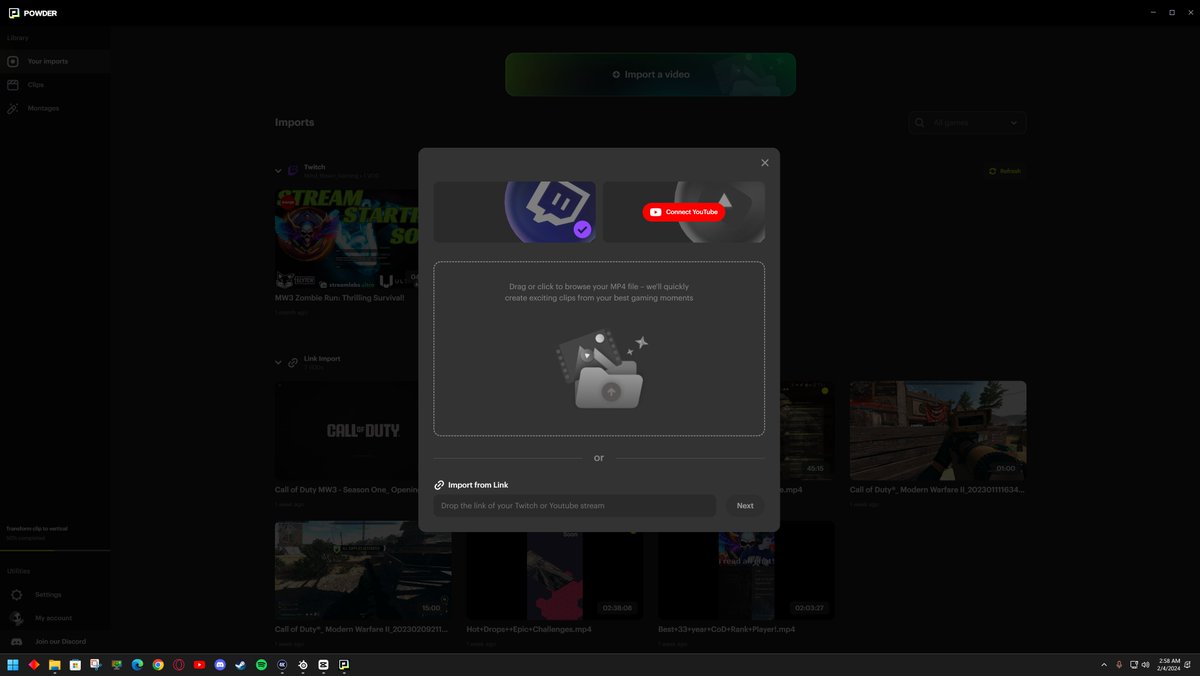
Task: Click the 'MW3 Zombie Run: Thrilling Survival!' title
Action: (x=340, y=298)
